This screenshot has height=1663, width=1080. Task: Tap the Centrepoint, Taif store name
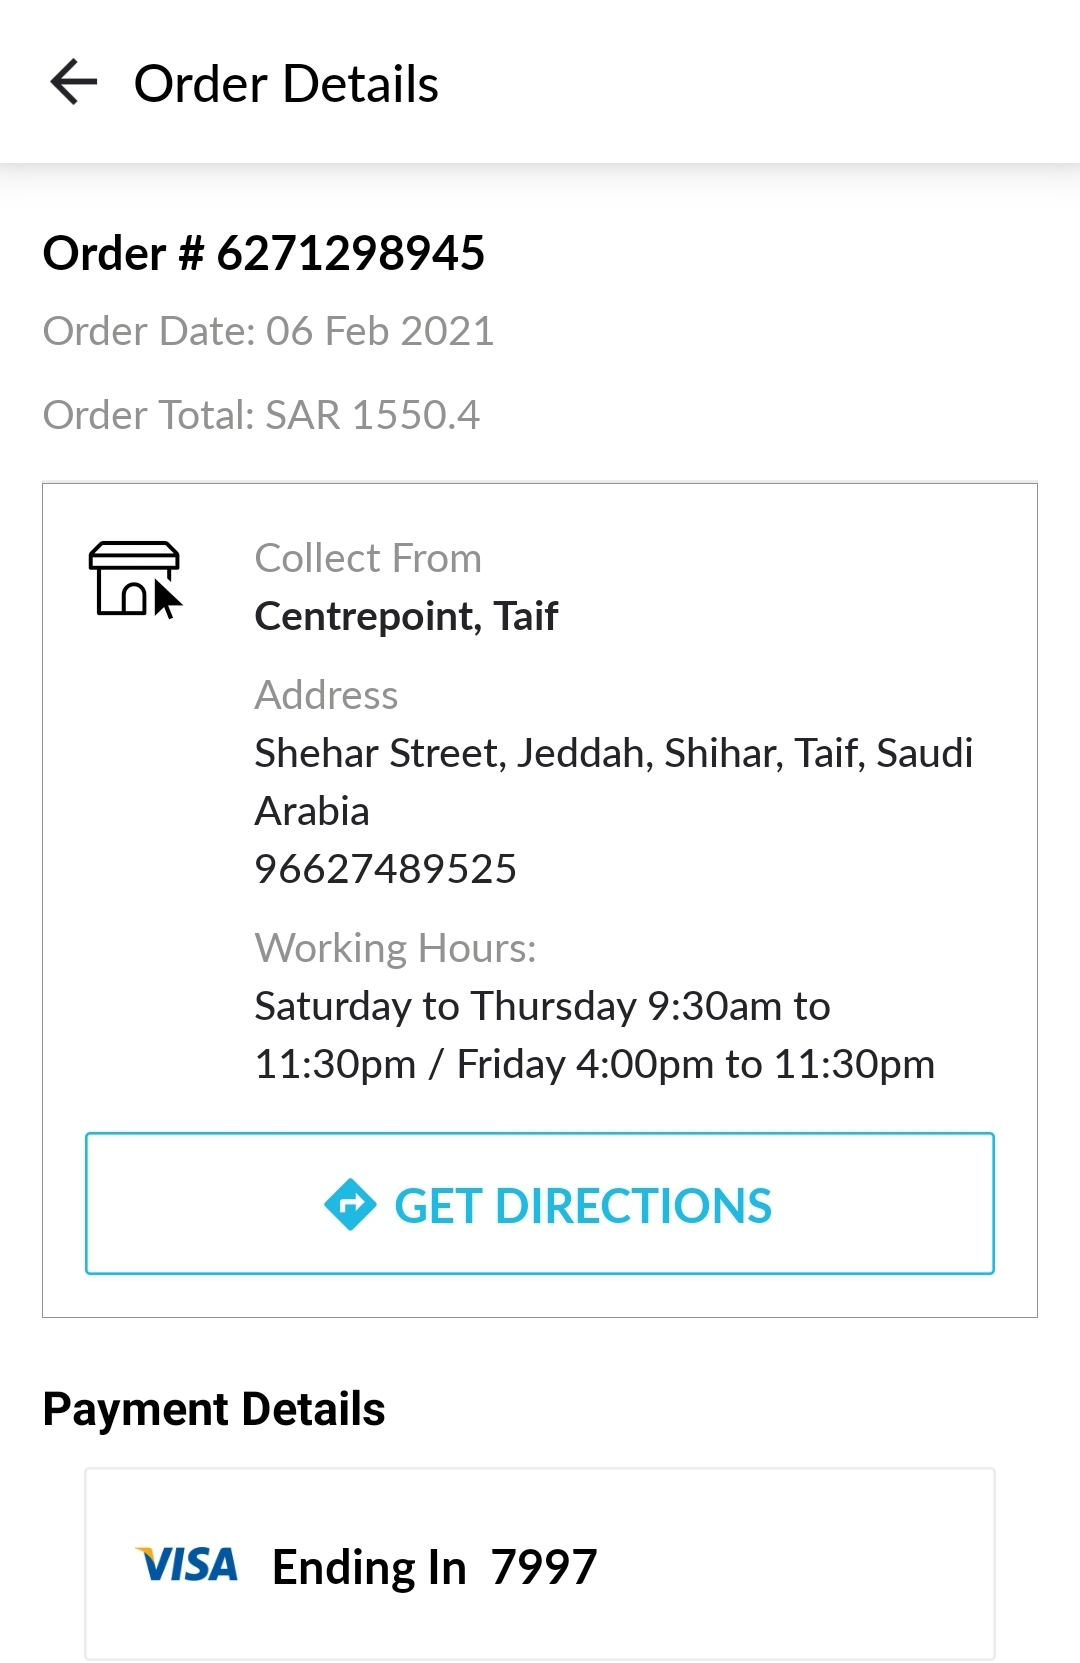(406, 616)
